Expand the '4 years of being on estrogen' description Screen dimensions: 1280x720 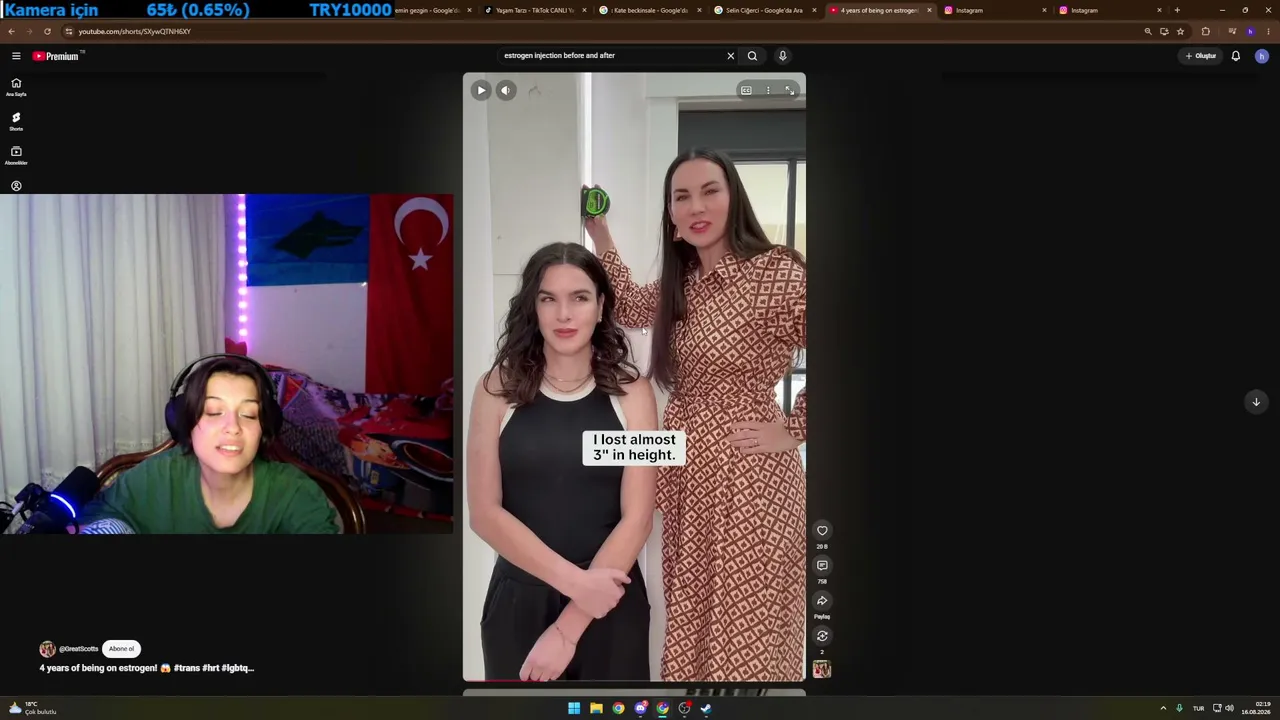click(147, 668)
